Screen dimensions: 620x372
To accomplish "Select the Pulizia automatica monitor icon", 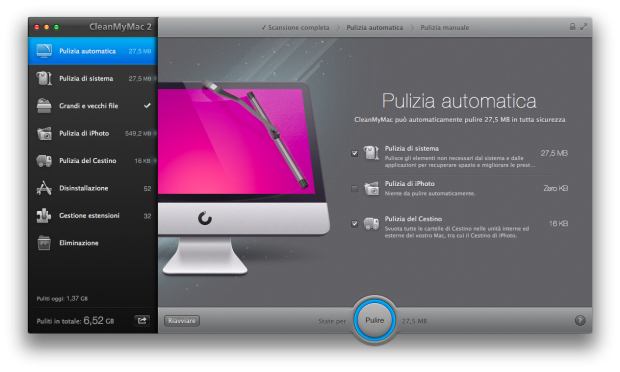I will click(x=44, y=51).
